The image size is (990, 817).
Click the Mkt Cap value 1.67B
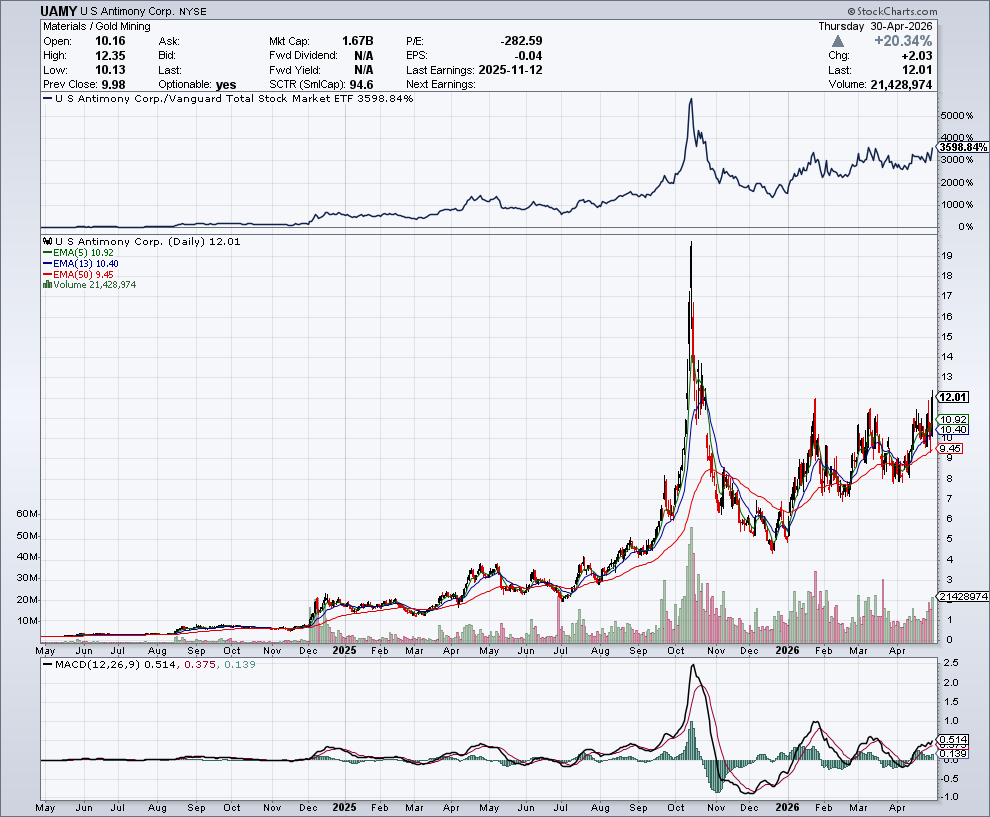click(x=357, y=41)
